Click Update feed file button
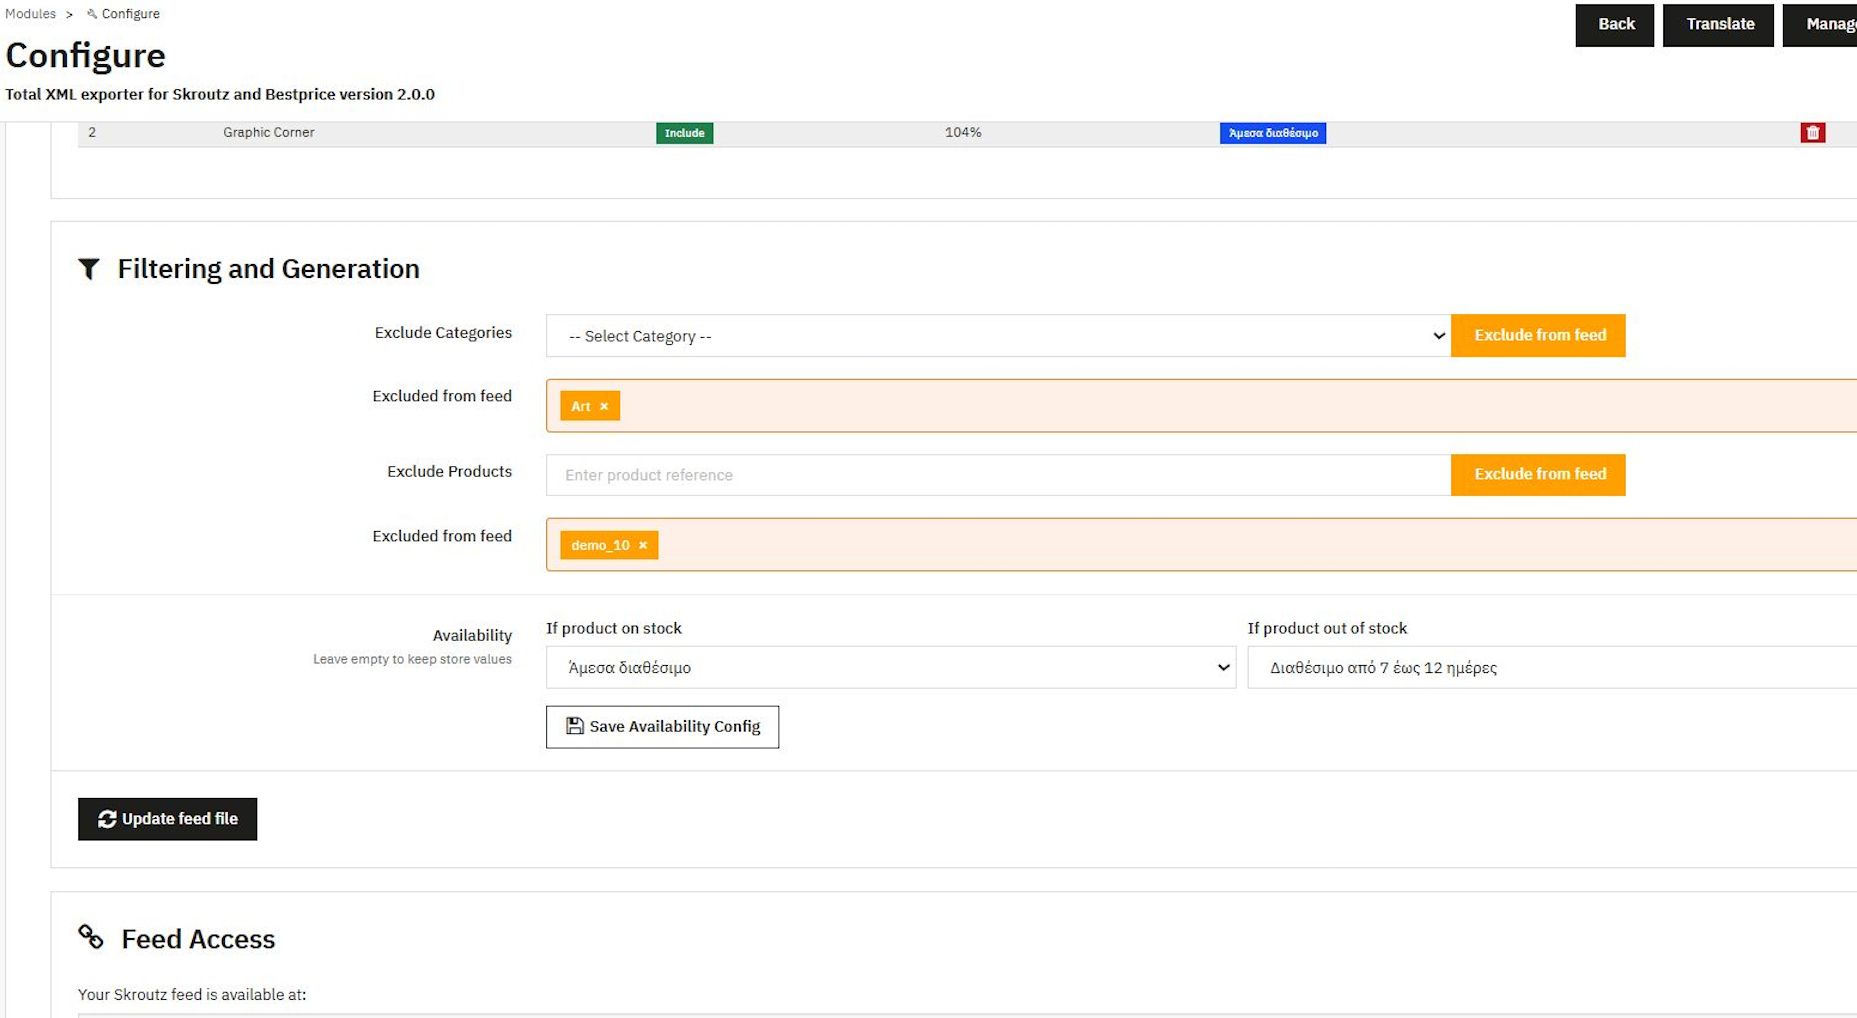 pyautogui.click(x=167, y=819)
